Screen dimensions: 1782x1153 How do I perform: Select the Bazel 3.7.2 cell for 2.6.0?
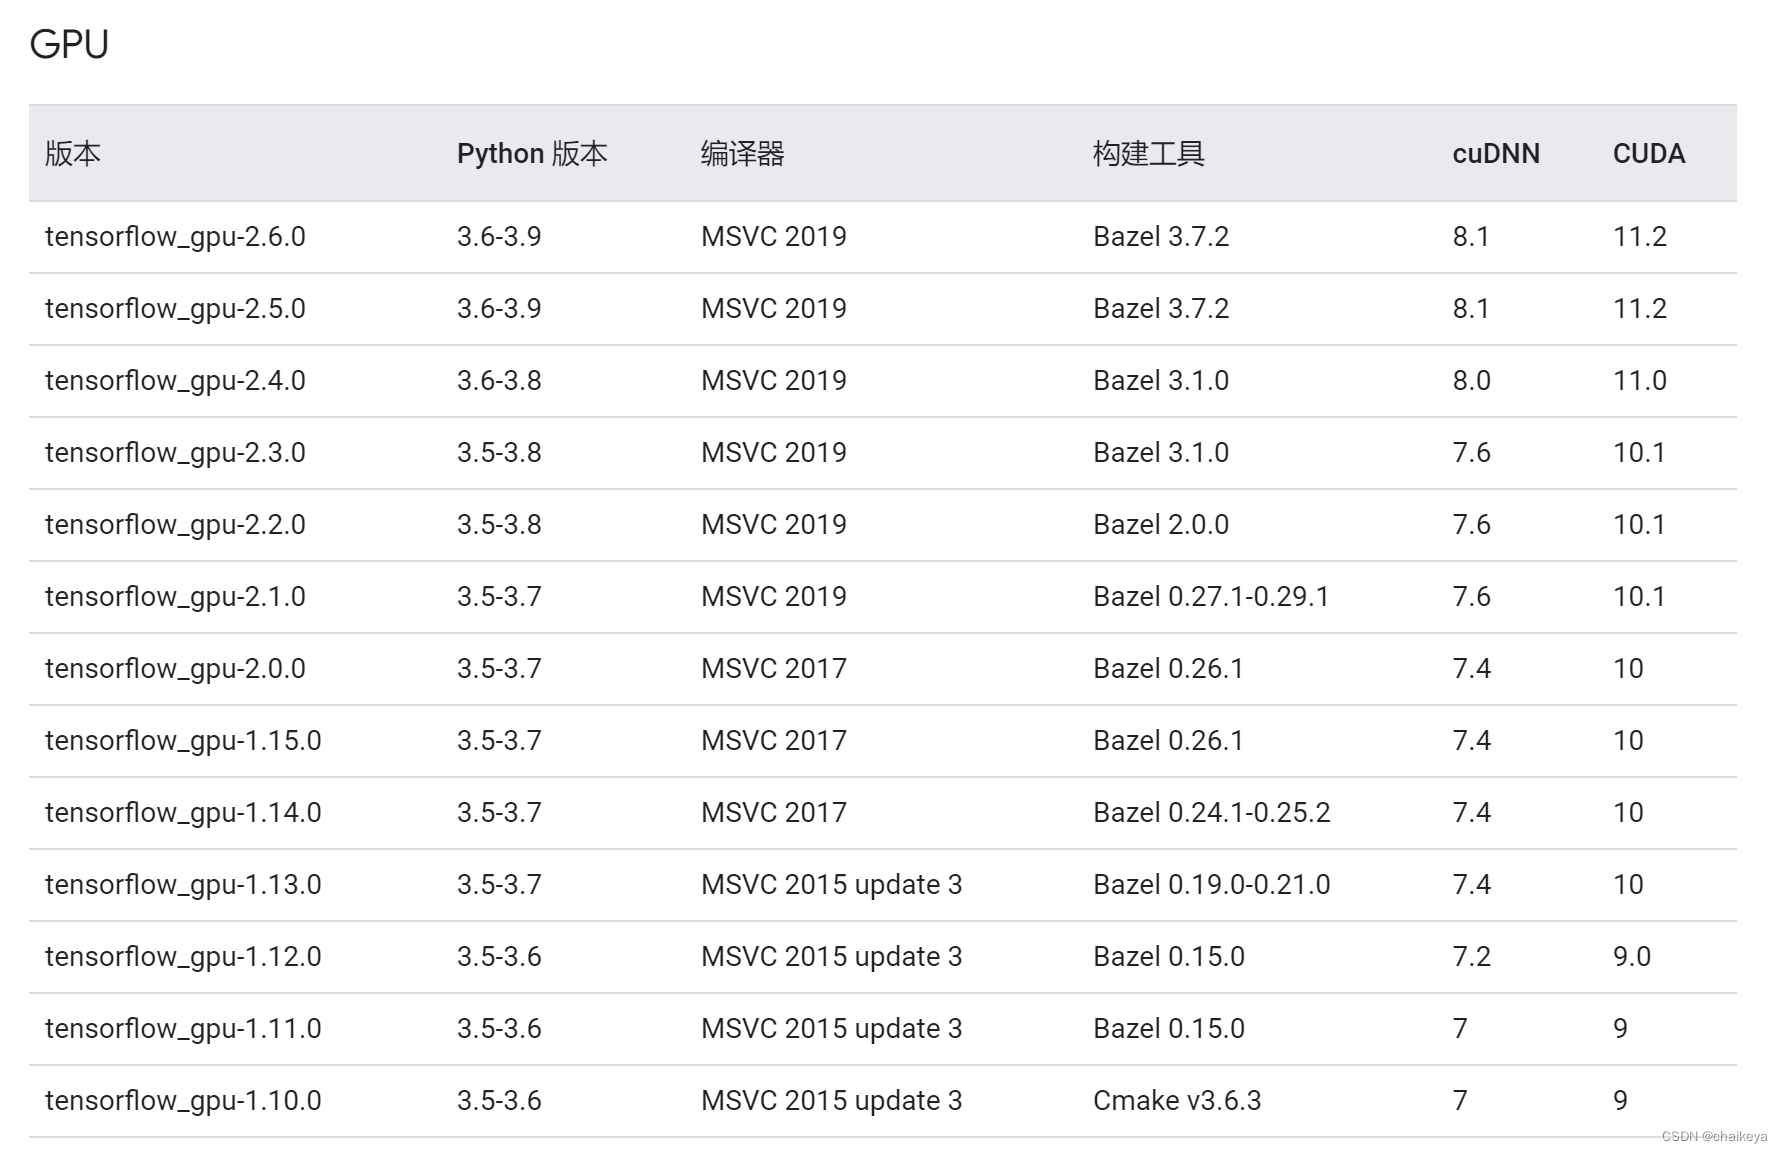(x=1159, y=236)
